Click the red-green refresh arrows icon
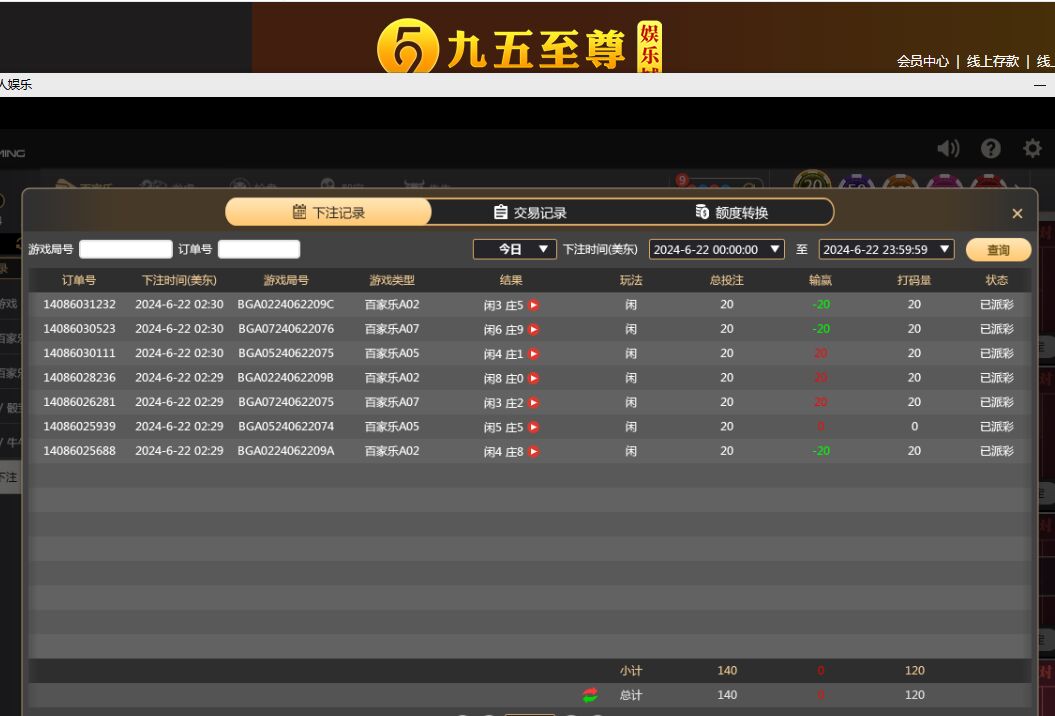The height and width of the screenshot is (716, 1055). 590,695
